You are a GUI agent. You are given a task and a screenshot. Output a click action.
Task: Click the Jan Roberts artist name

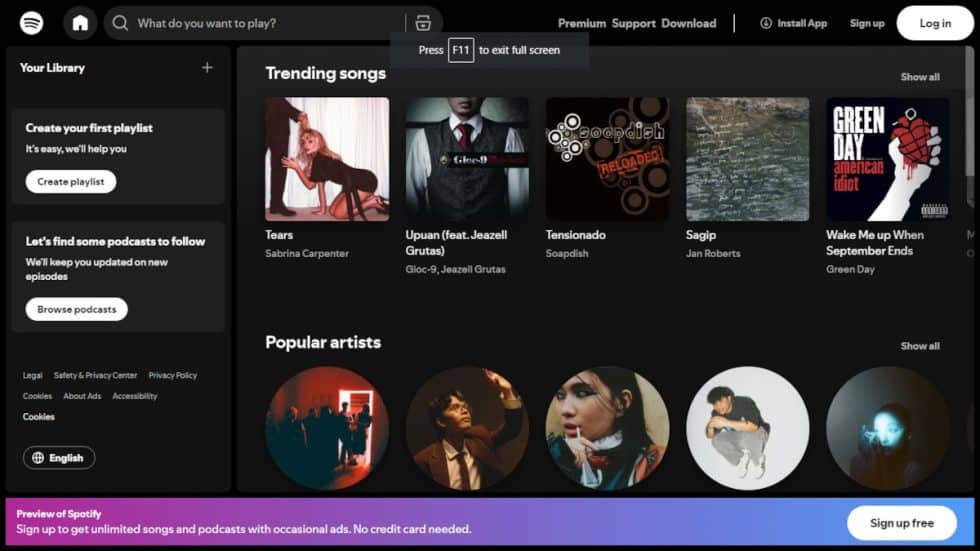[713, 254]
